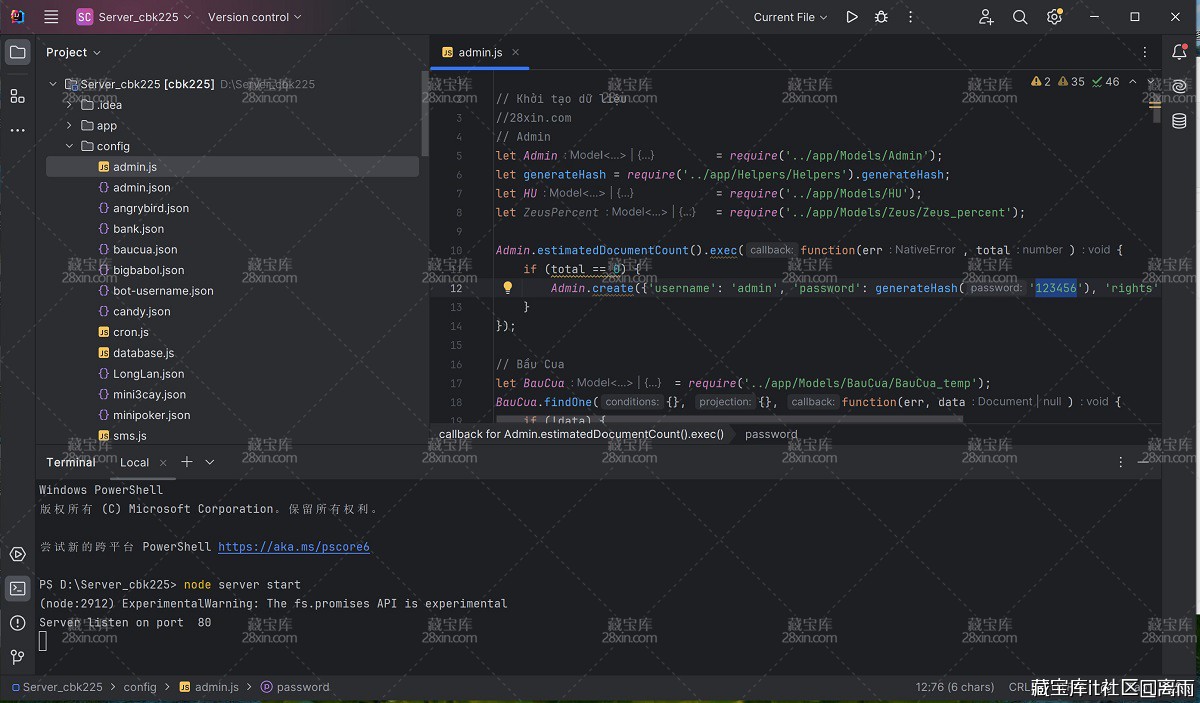Viewport: 1200px width, 703px height.
Task: Run the current file
Action: pyautogui.click(x=852, y=17)
